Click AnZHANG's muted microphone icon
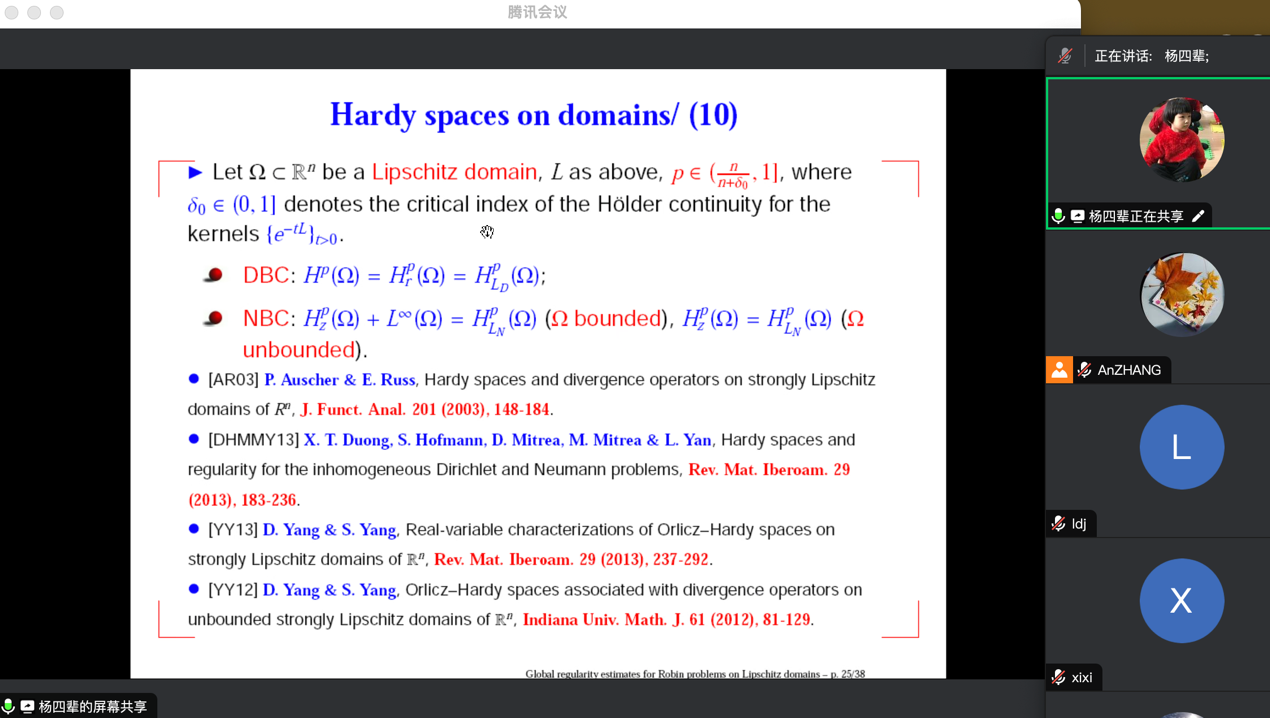Image resolution: width=1270 pixels, height=718 pixels. tap(1084, 370)
